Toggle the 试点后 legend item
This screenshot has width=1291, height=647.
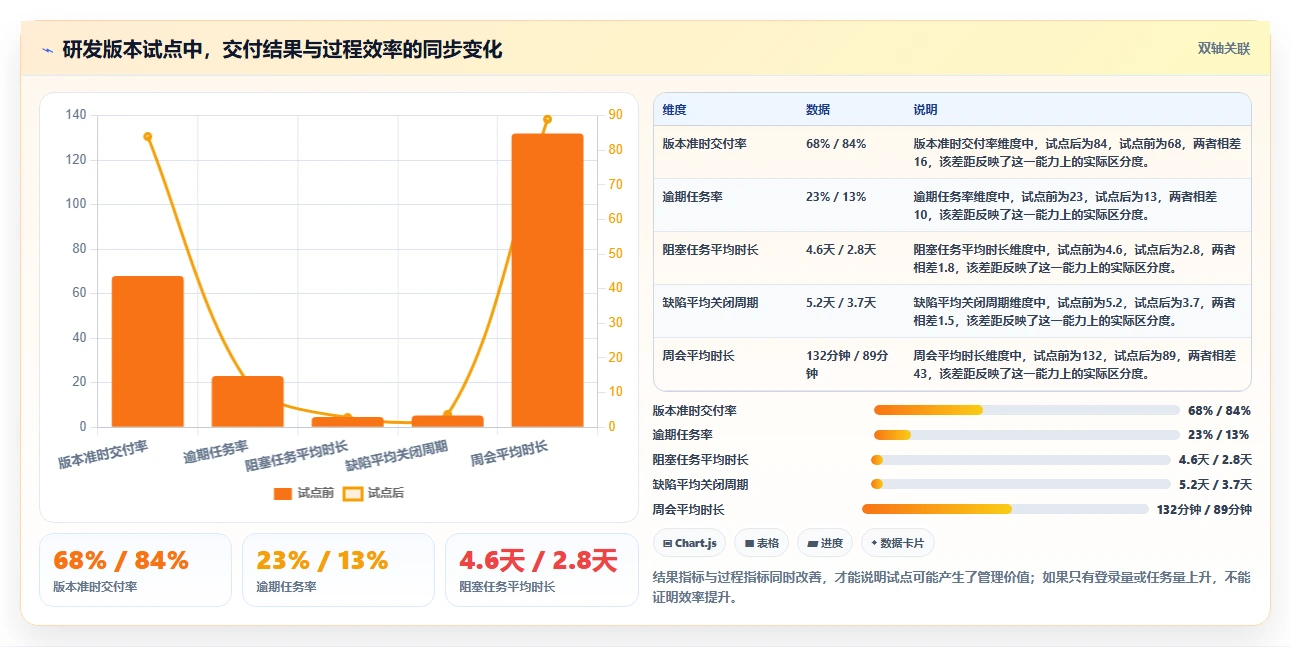(374, 493)
